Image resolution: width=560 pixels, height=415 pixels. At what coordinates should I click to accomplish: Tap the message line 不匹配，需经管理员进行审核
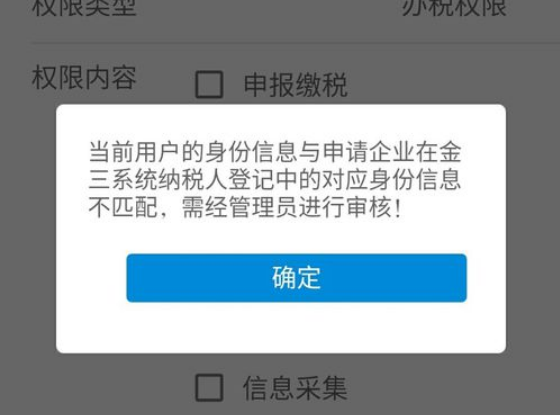(245, 207)
